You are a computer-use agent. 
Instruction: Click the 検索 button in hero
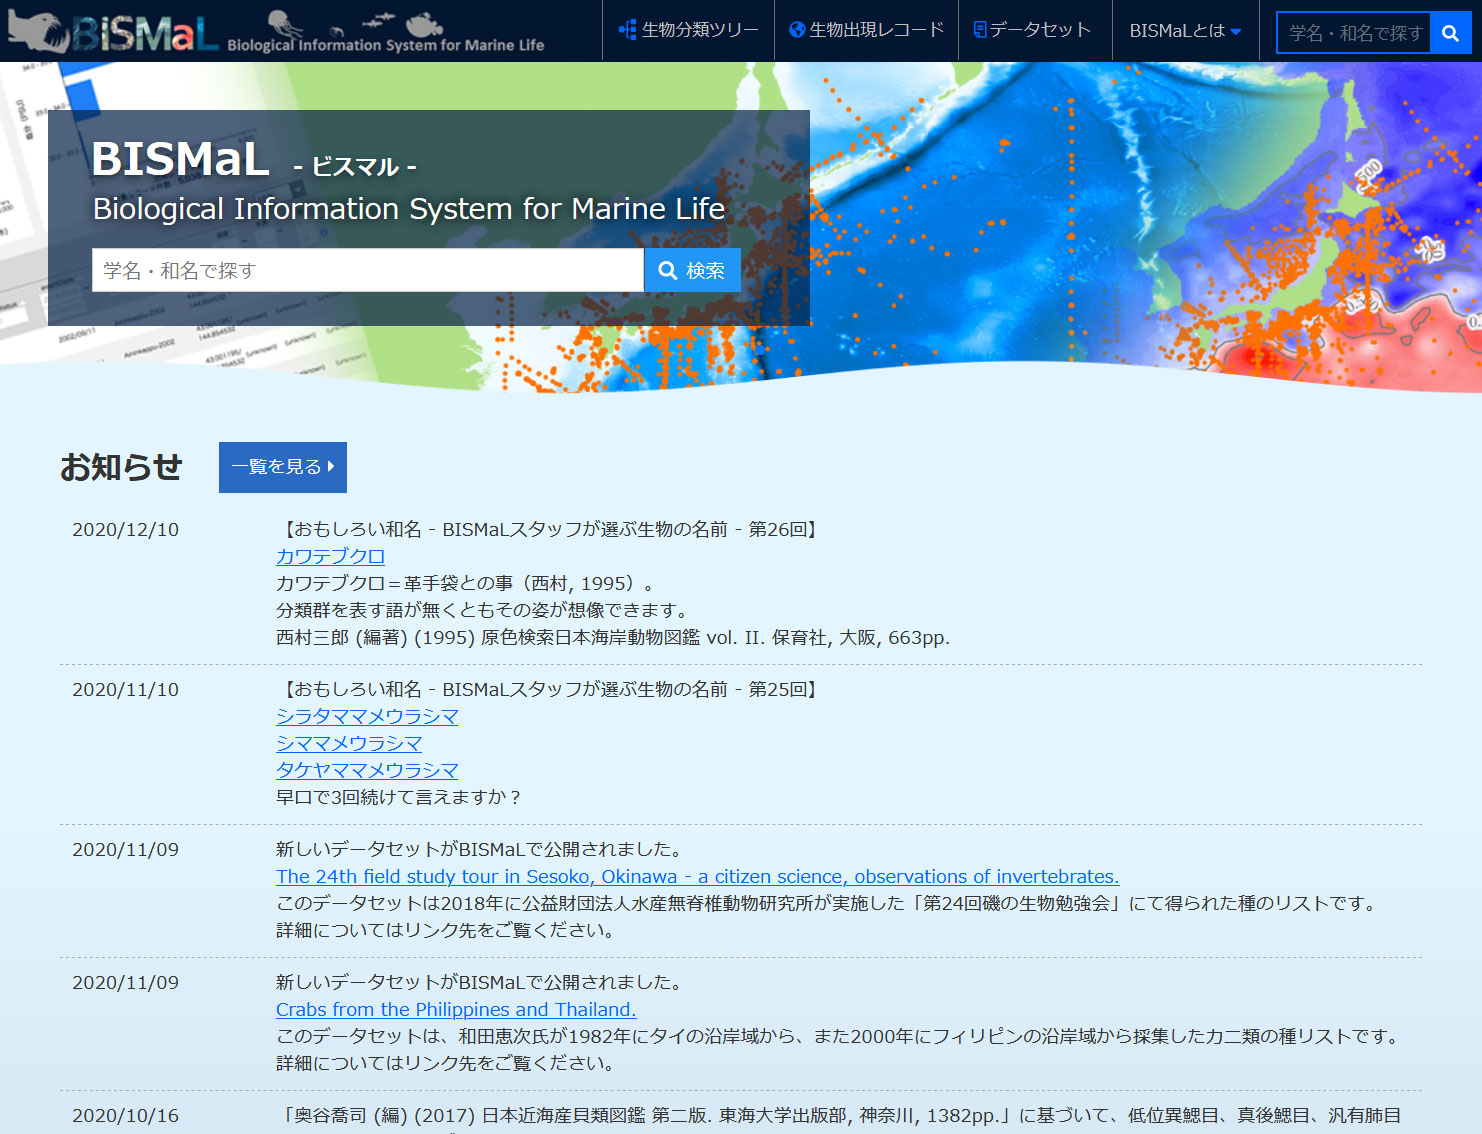click(x=692, y=270)
